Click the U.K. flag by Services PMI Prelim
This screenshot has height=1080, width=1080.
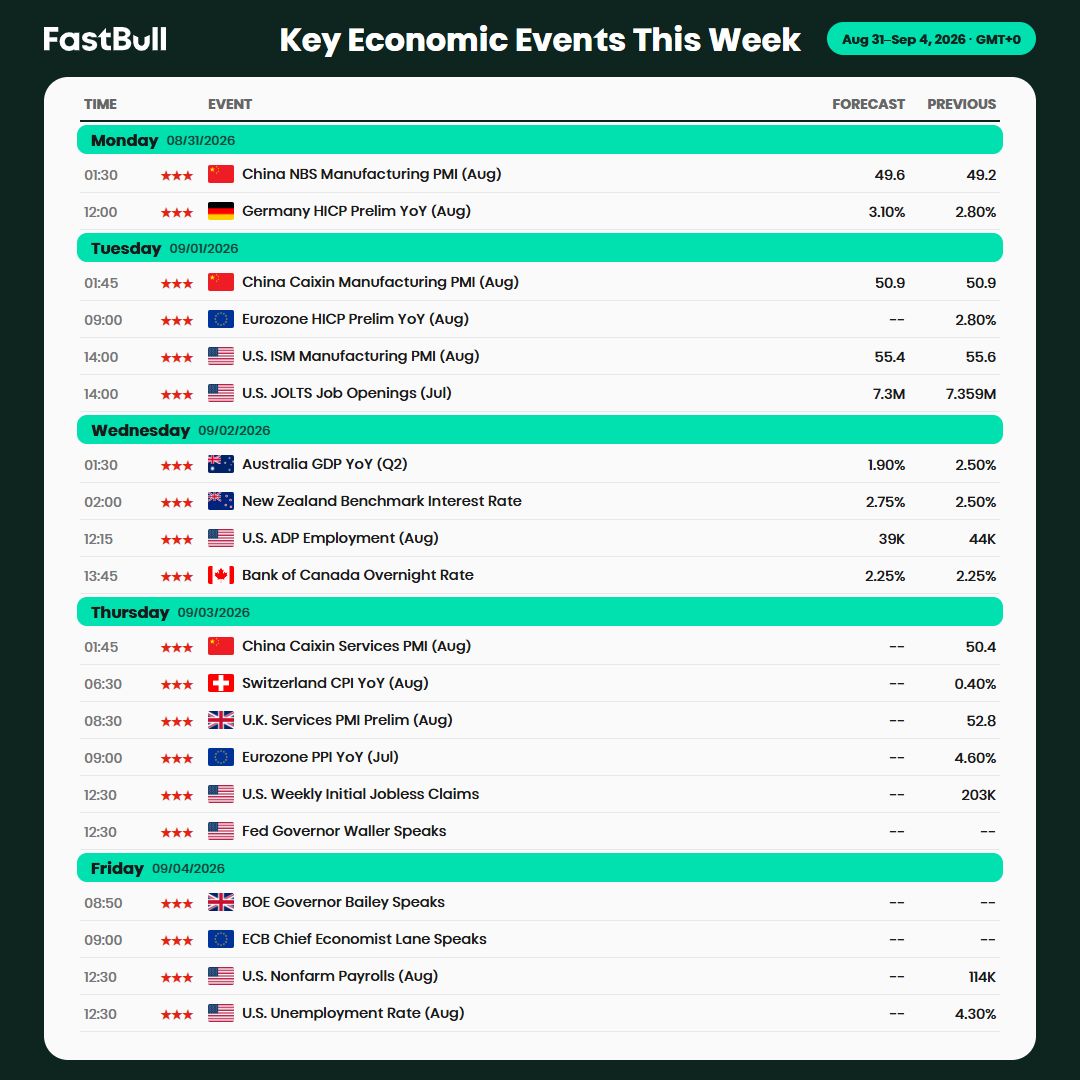tap(220, 720)
